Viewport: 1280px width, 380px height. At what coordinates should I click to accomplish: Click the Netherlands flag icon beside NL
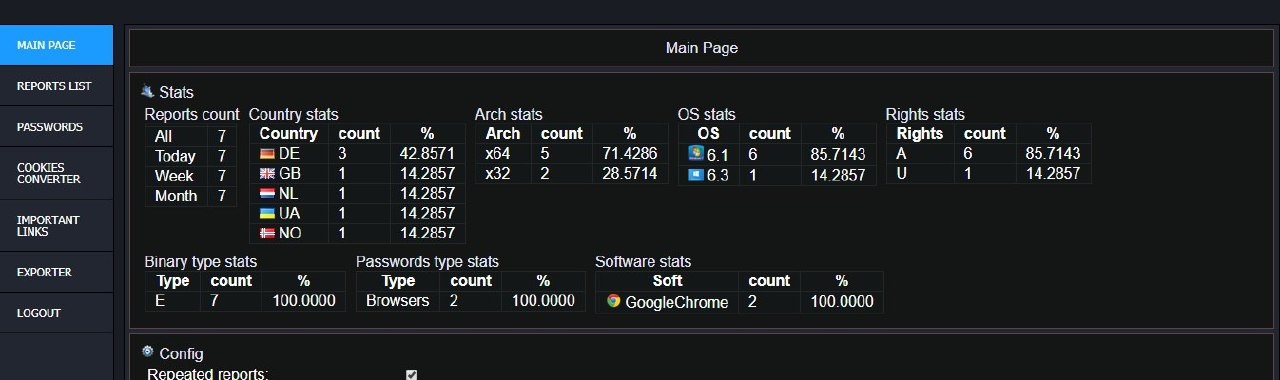point(267,194)
